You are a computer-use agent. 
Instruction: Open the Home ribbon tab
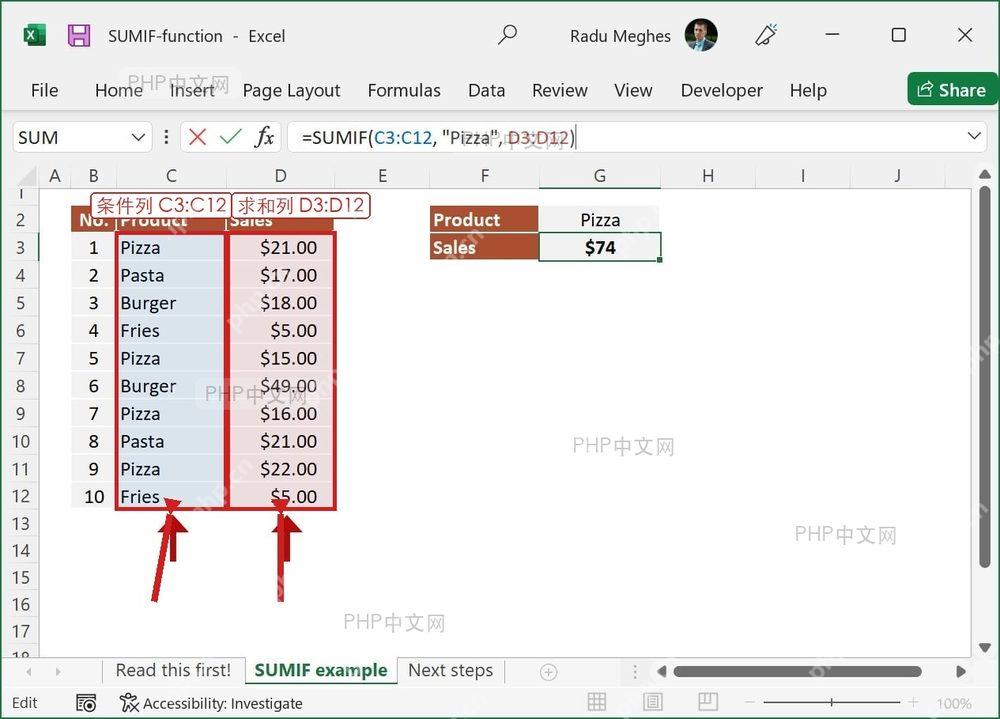click(x=119, y=91)
